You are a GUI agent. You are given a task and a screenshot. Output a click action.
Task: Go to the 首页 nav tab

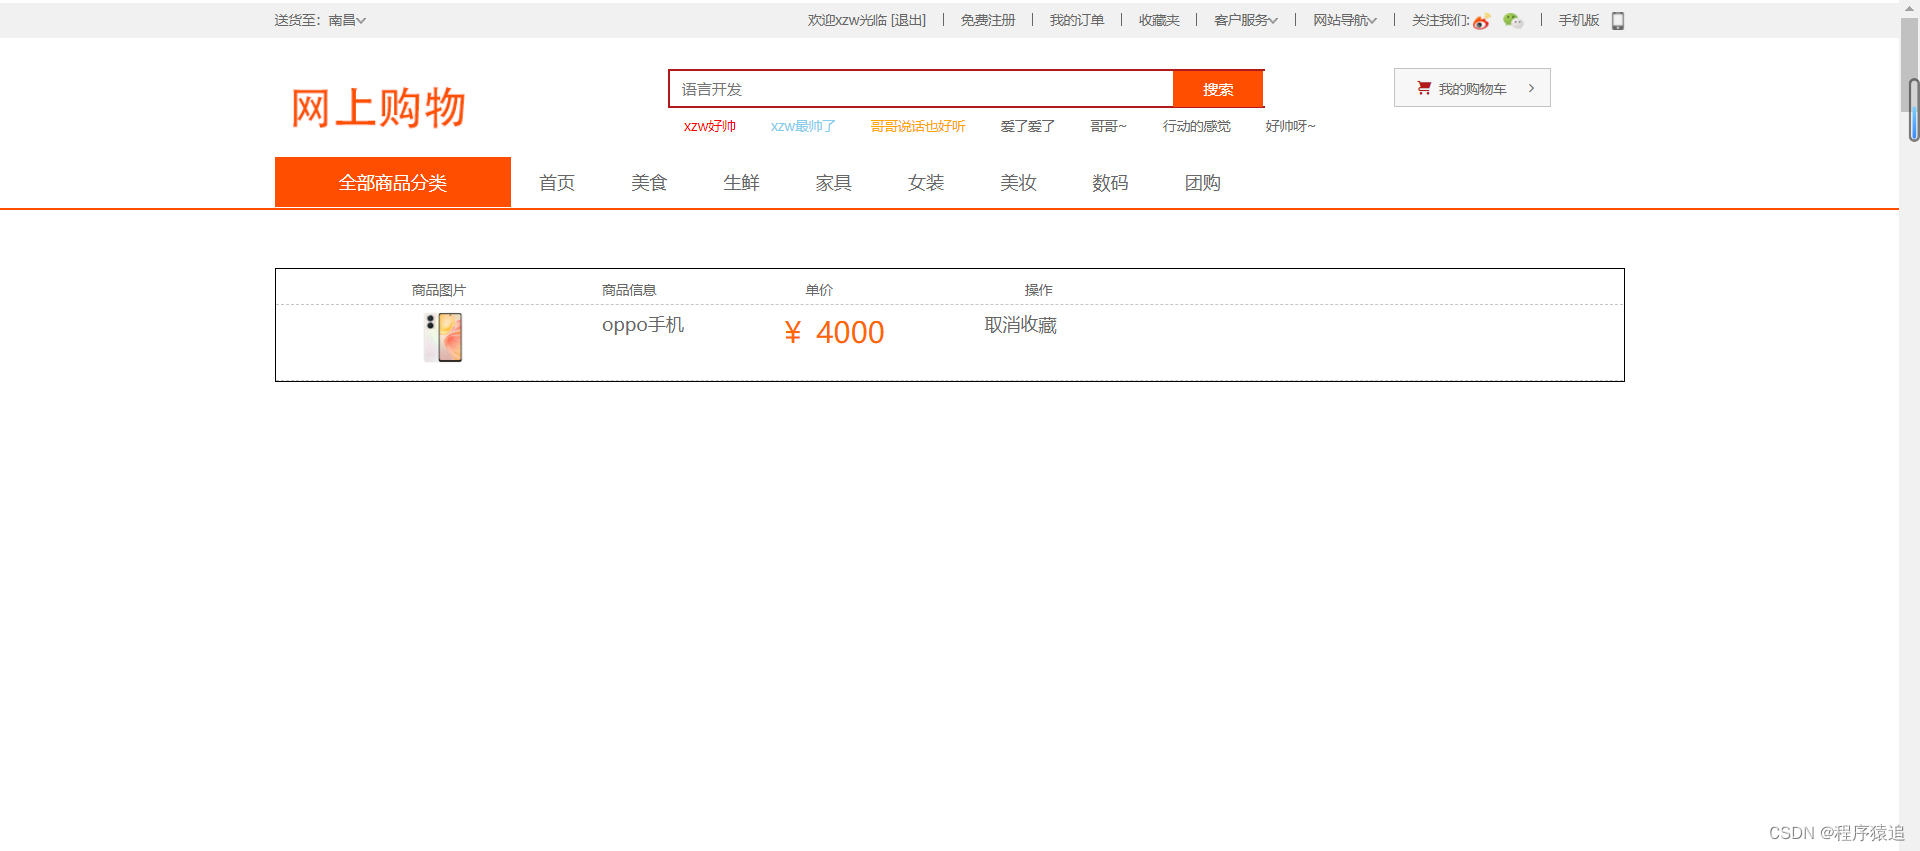[x=557, y=183]
